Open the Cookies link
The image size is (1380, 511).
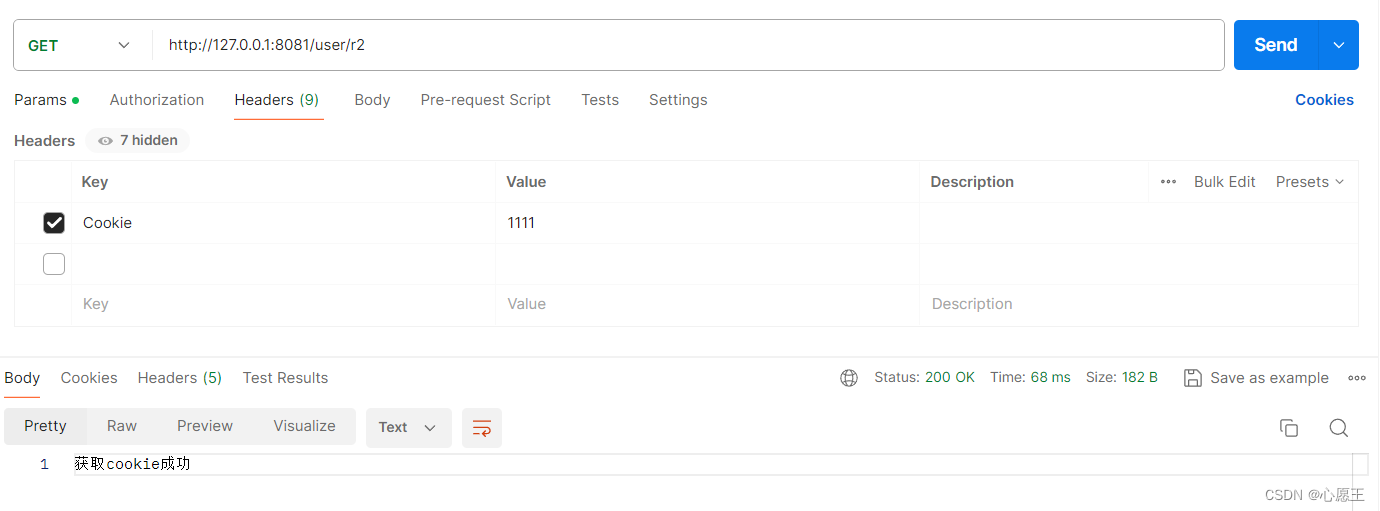click(1324, 100)
